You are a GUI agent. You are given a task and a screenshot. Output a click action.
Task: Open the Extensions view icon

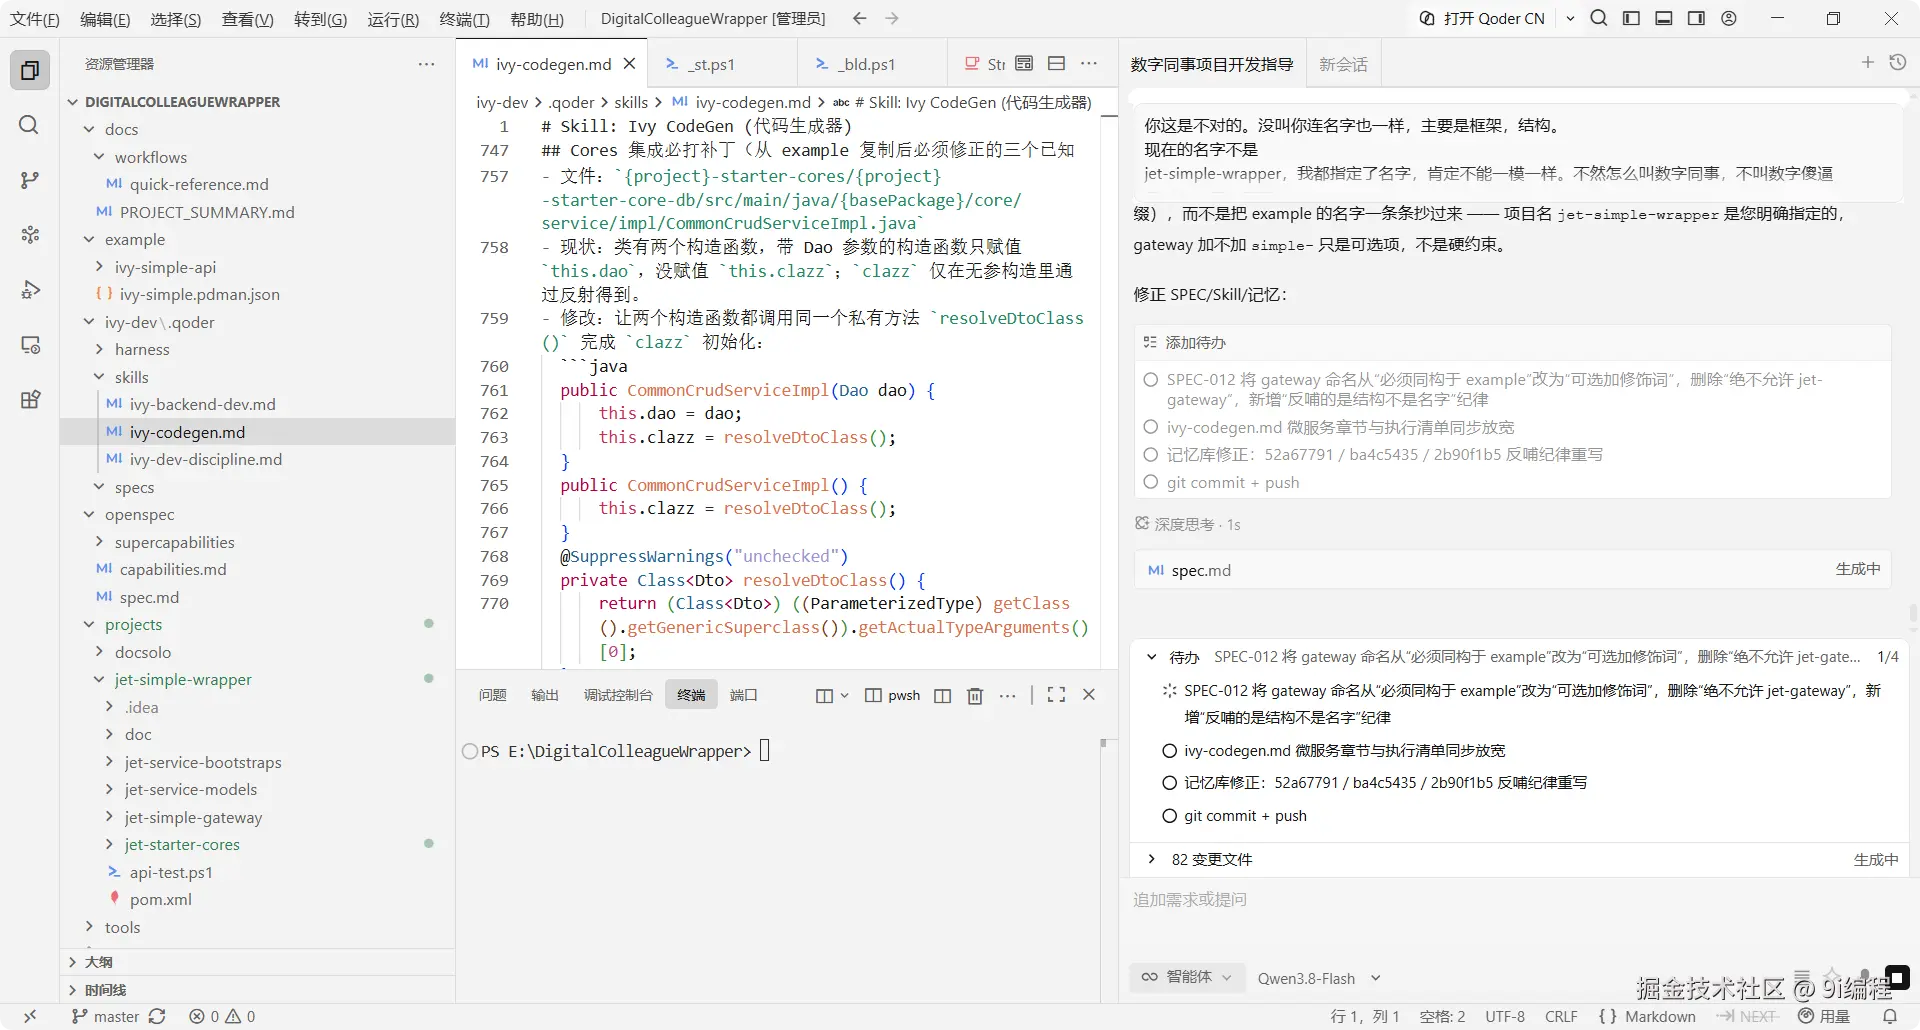[x=30, y=400]
